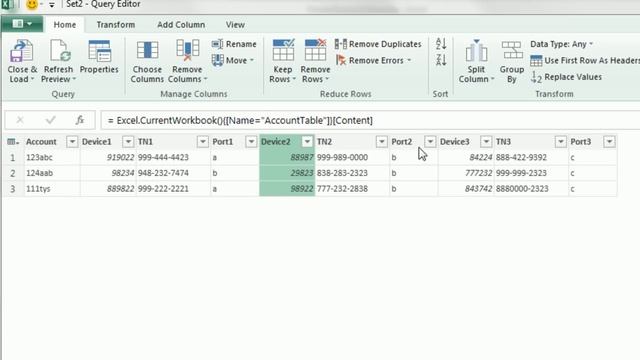Open the Port1 column filter dropdown
640x360 pixels.
click(x=251, y=142)
